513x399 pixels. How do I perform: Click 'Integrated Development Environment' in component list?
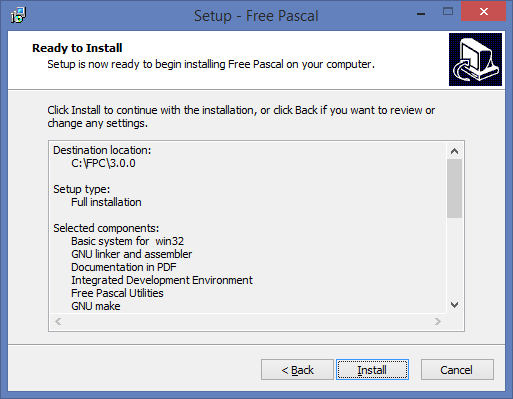[x=162, y=280]
